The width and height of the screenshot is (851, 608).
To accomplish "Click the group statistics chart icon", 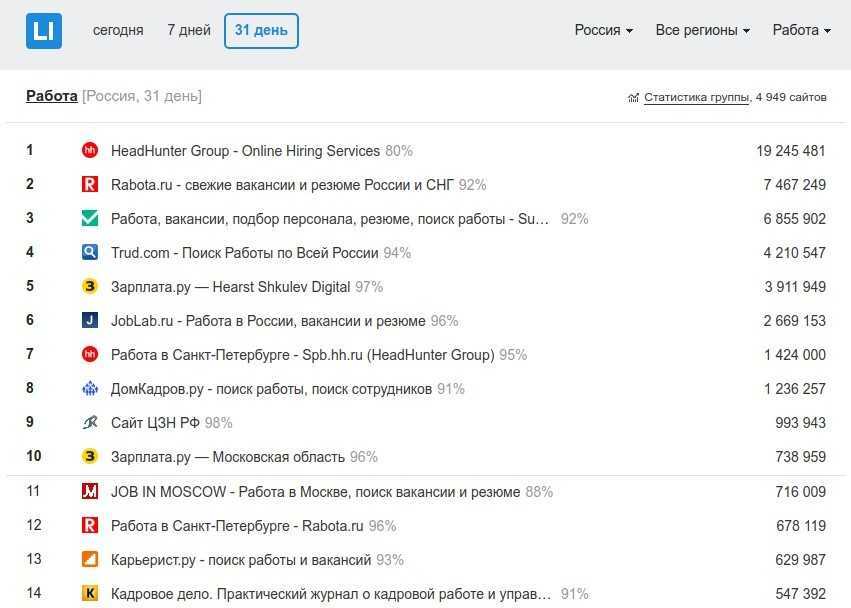I will (633, 98).
